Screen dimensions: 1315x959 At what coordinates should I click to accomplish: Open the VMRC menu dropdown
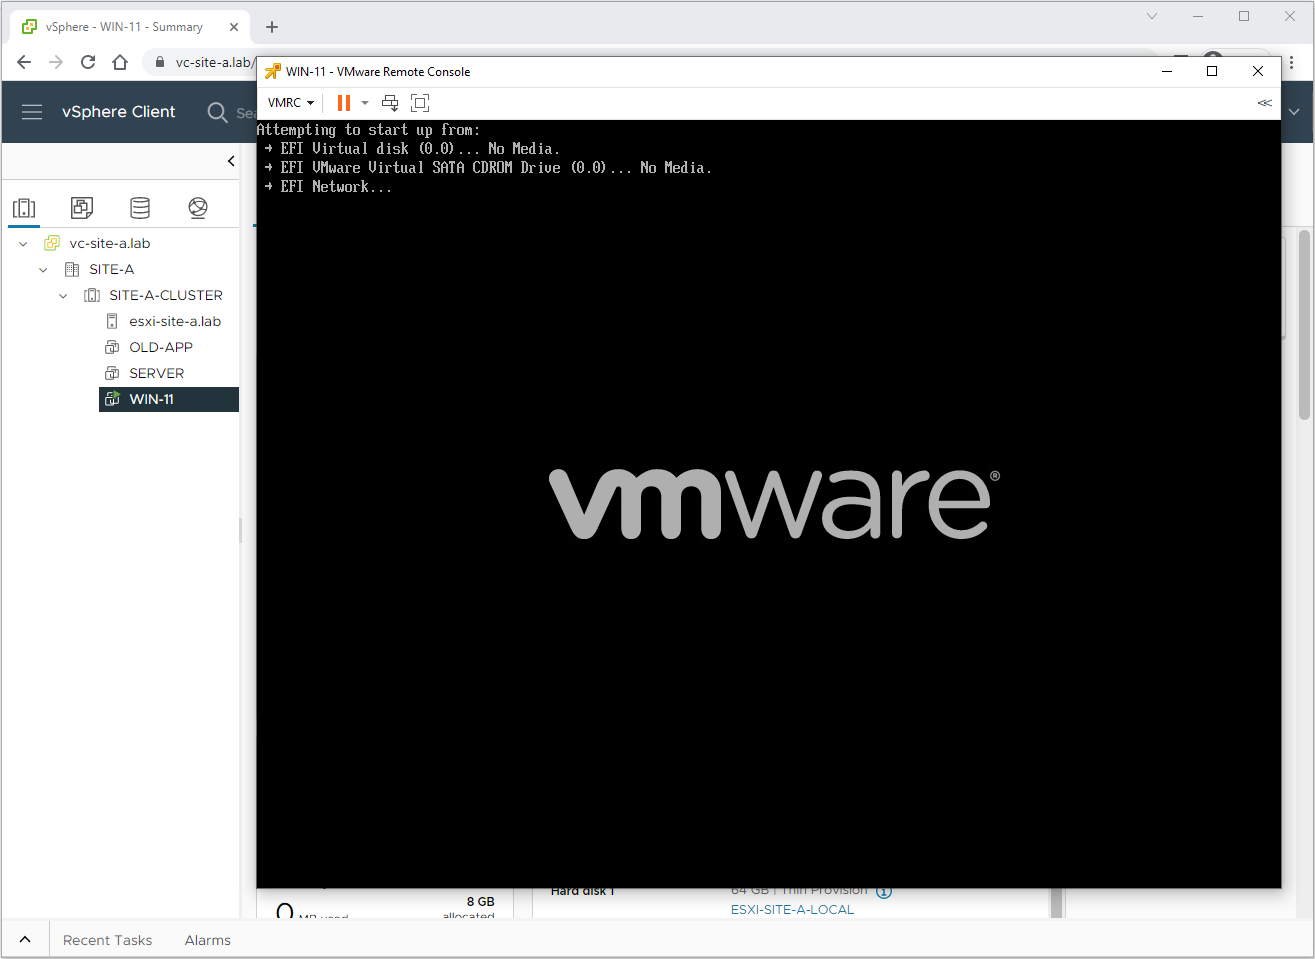point(291,103)
